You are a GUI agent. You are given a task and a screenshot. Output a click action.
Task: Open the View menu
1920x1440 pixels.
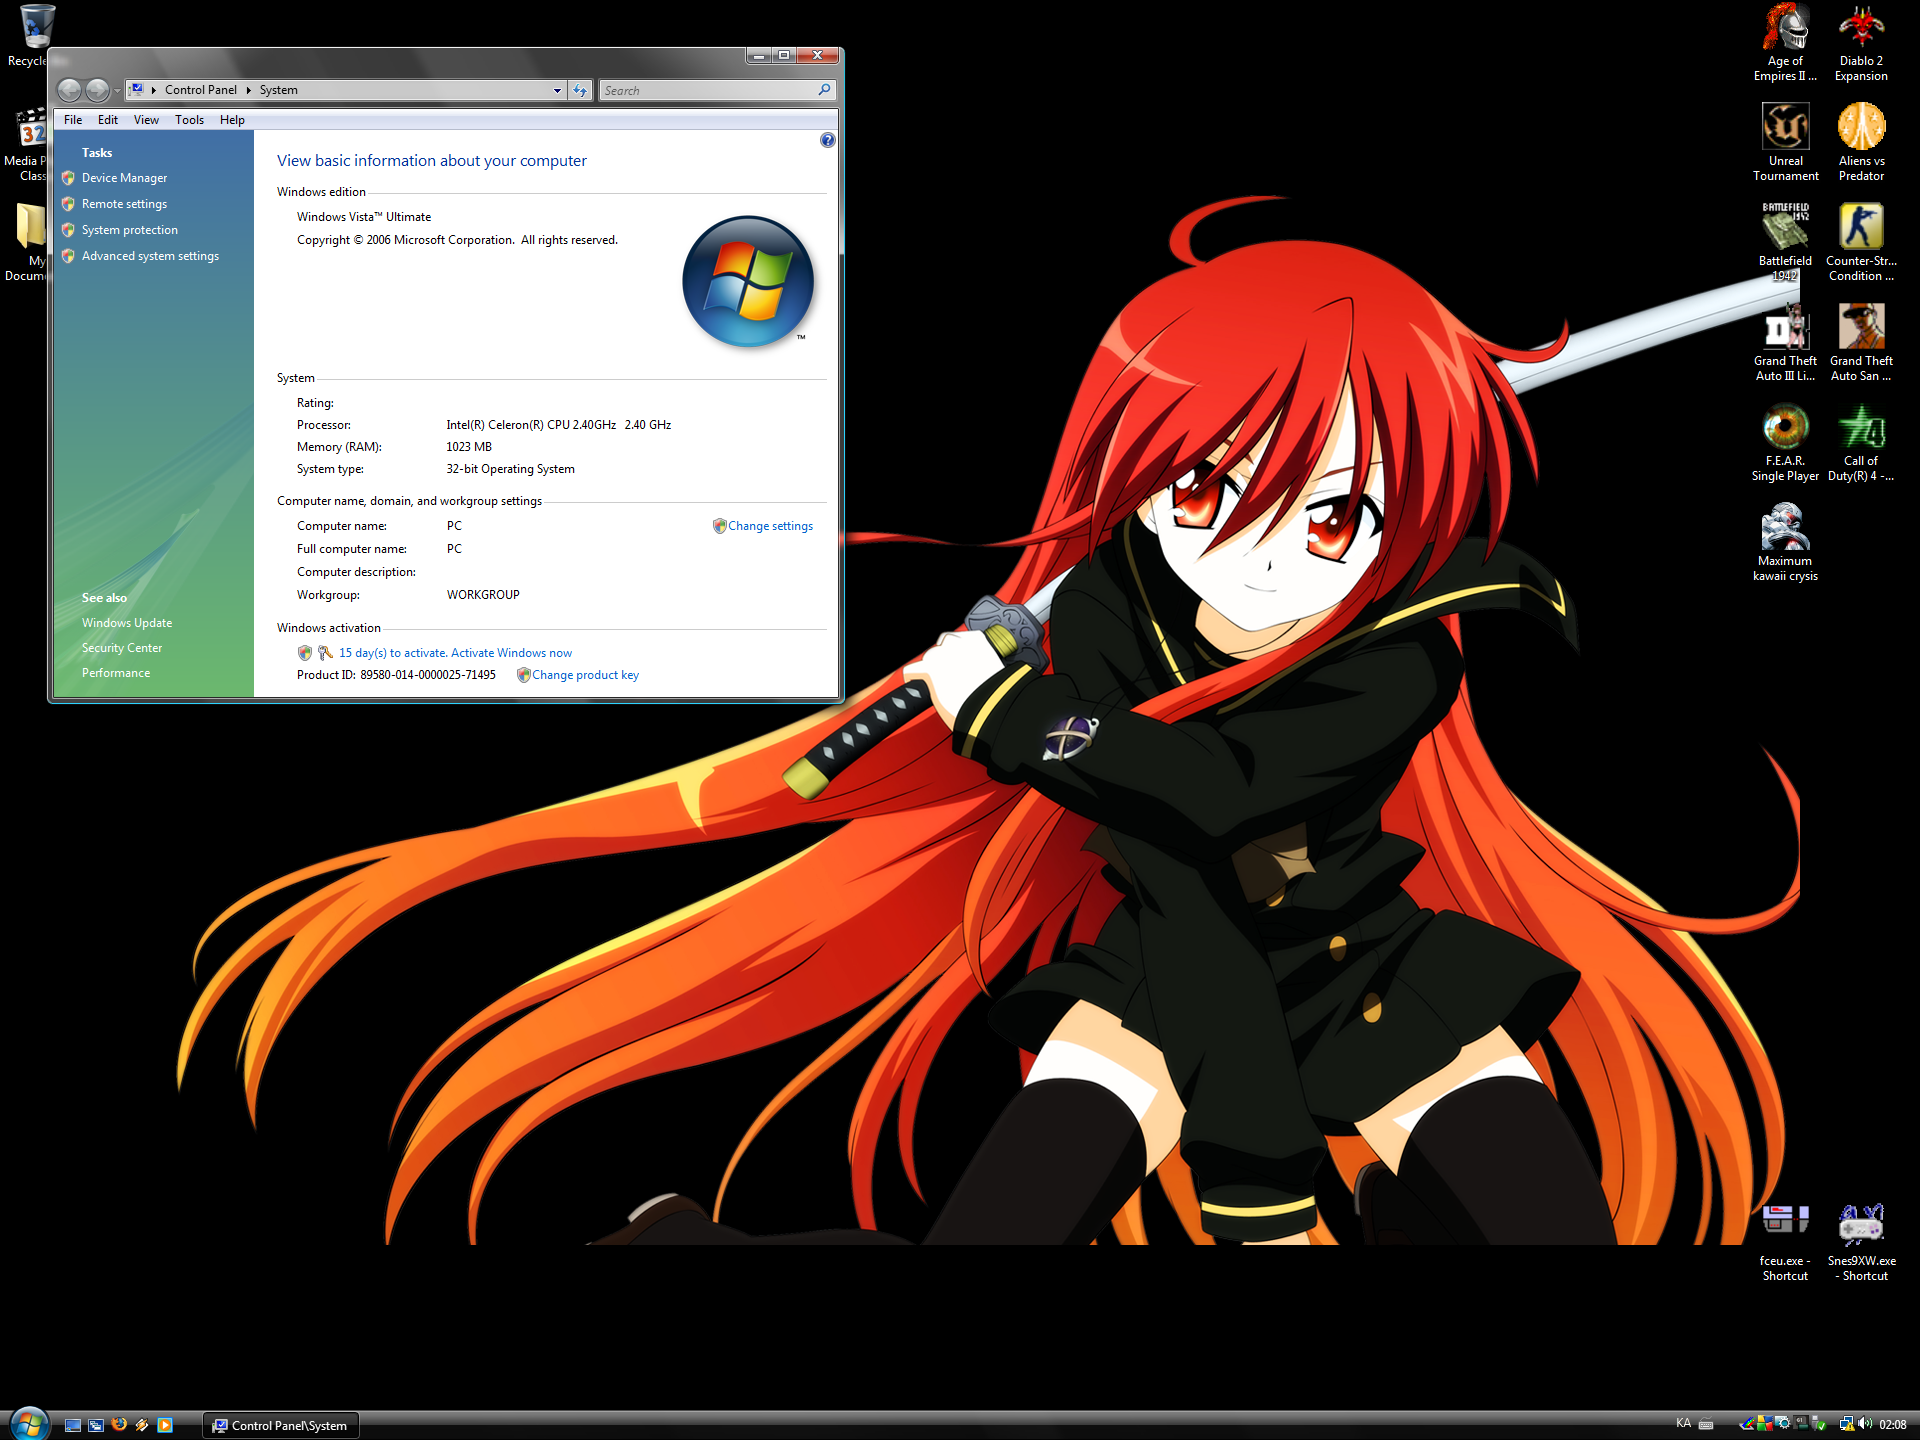[146, 120]
